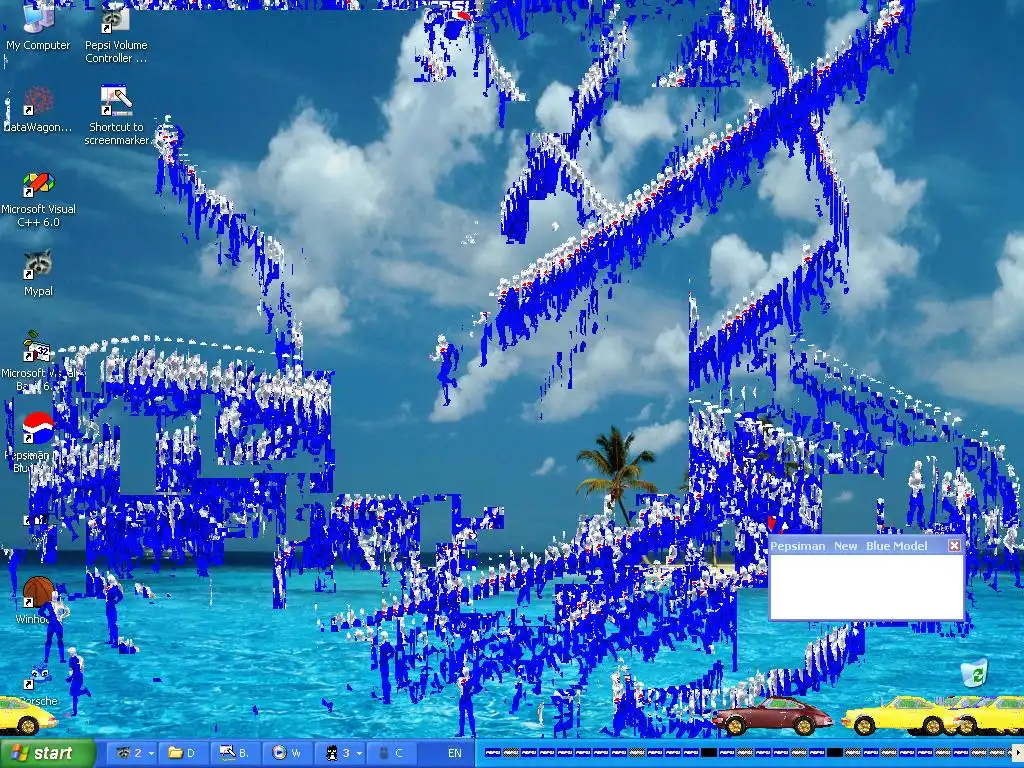Launch the Mypal raccoon browser icon
Viewport: 1024px width, 768px height.
(38, 273)
